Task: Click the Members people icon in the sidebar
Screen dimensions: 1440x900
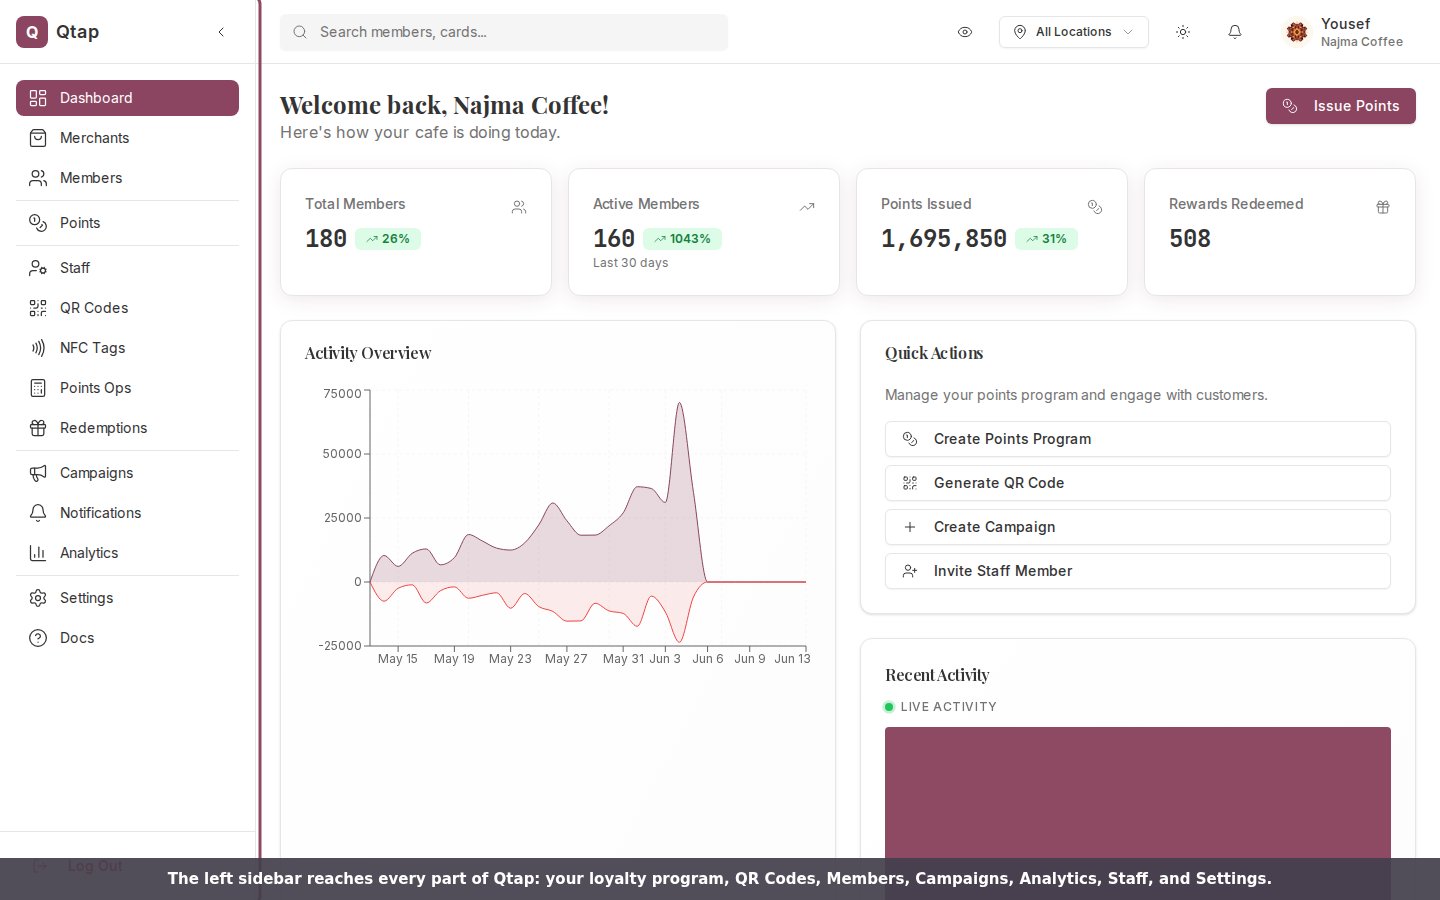Action: pyautogui.click(x=38, y=178)
